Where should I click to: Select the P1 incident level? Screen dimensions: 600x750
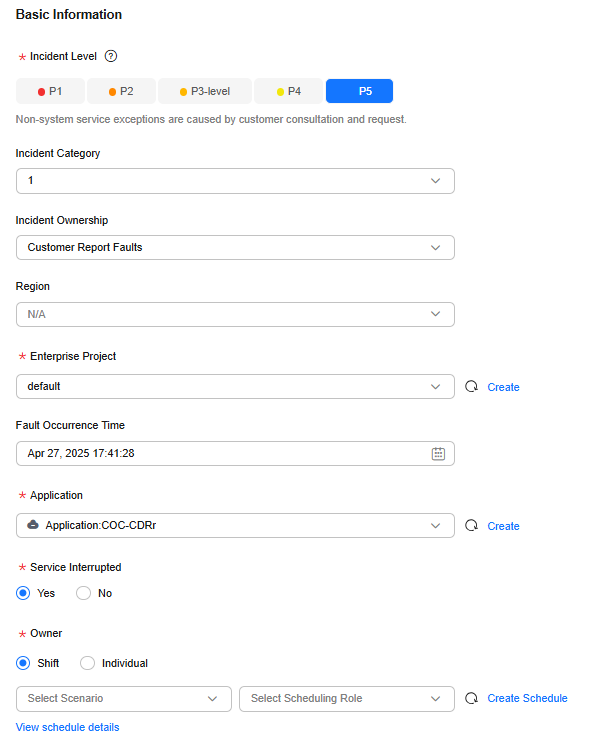tap(50, 91)
